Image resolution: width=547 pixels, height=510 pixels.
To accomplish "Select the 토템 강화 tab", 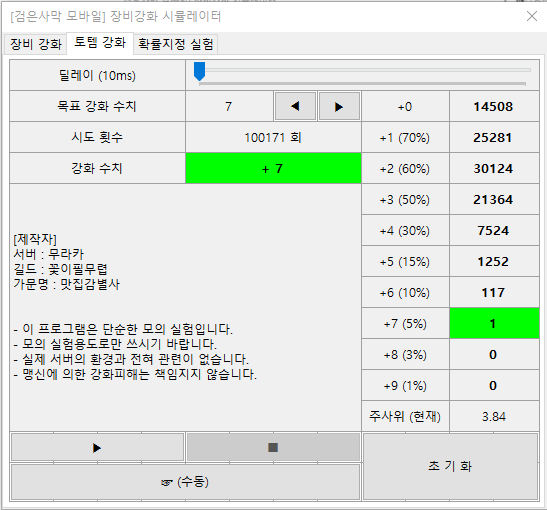I will 100,43.
